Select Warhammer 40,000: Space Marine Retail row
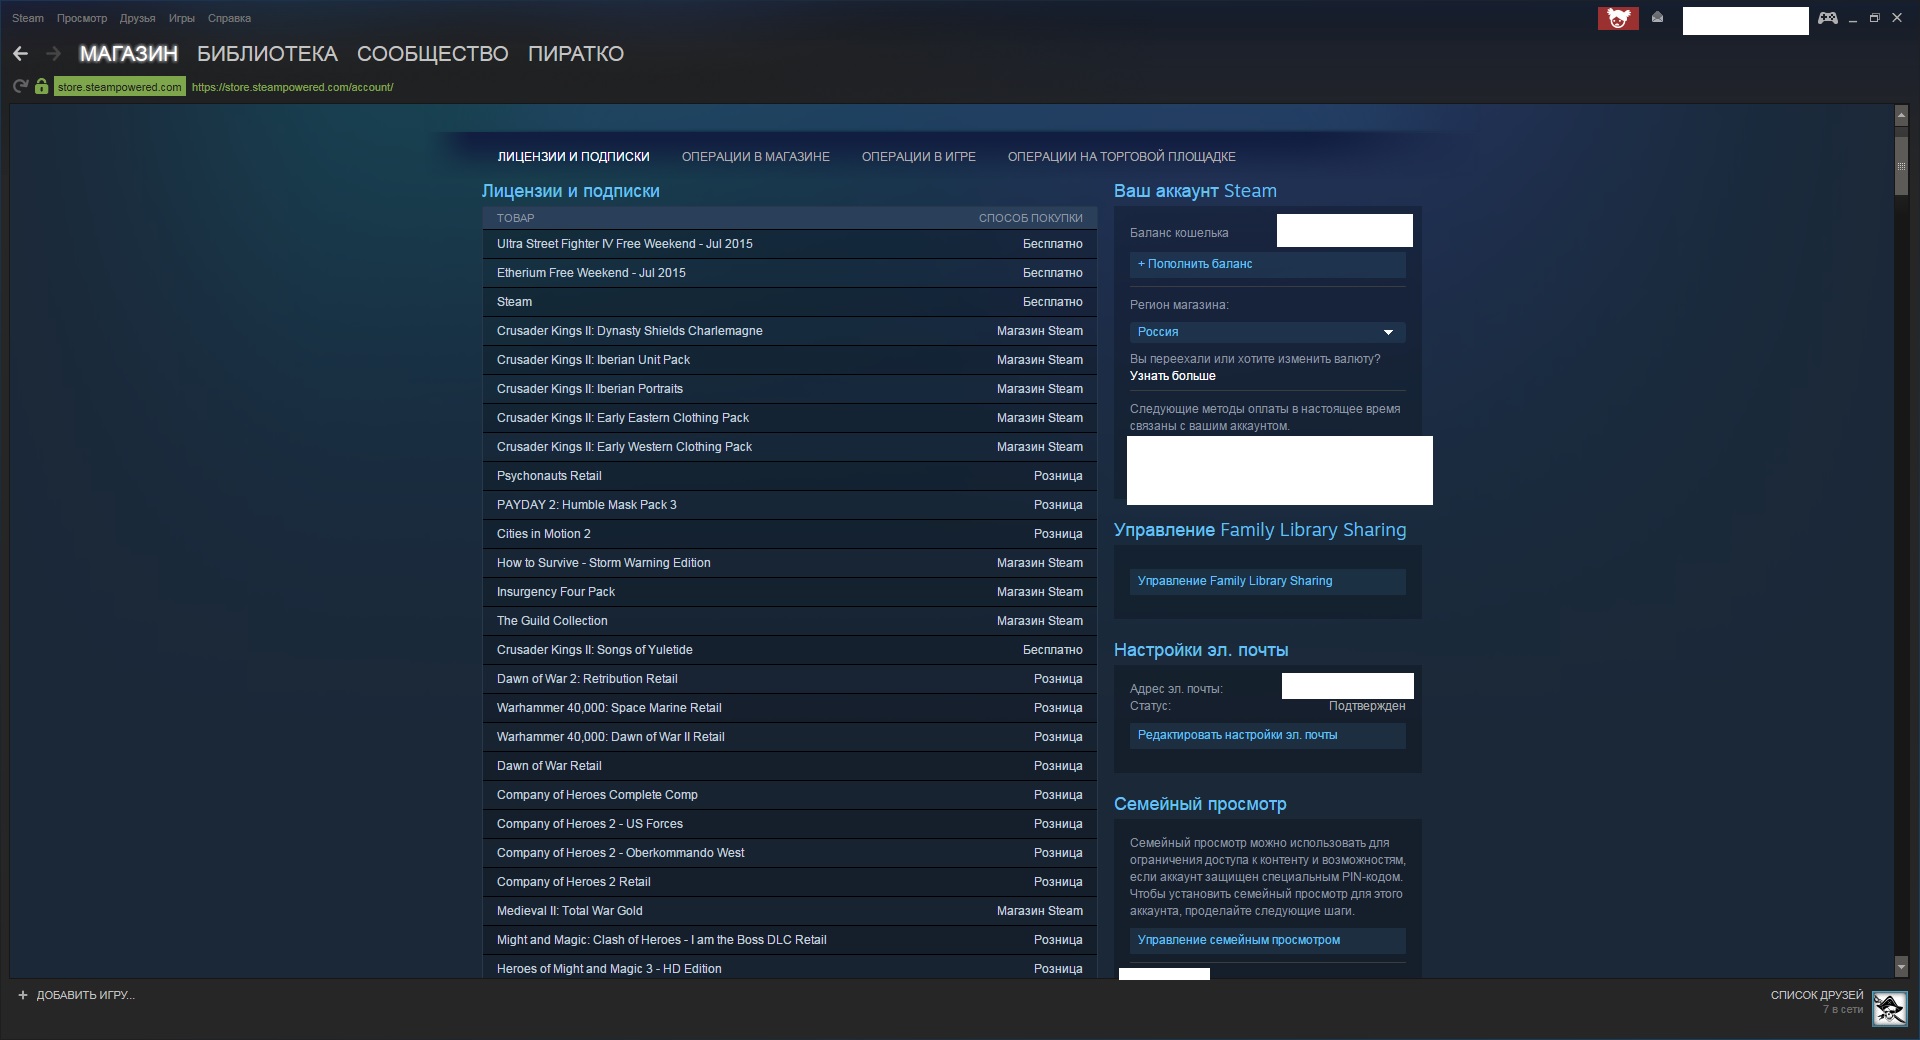The image size is (1920, 1040). point(790,708)
